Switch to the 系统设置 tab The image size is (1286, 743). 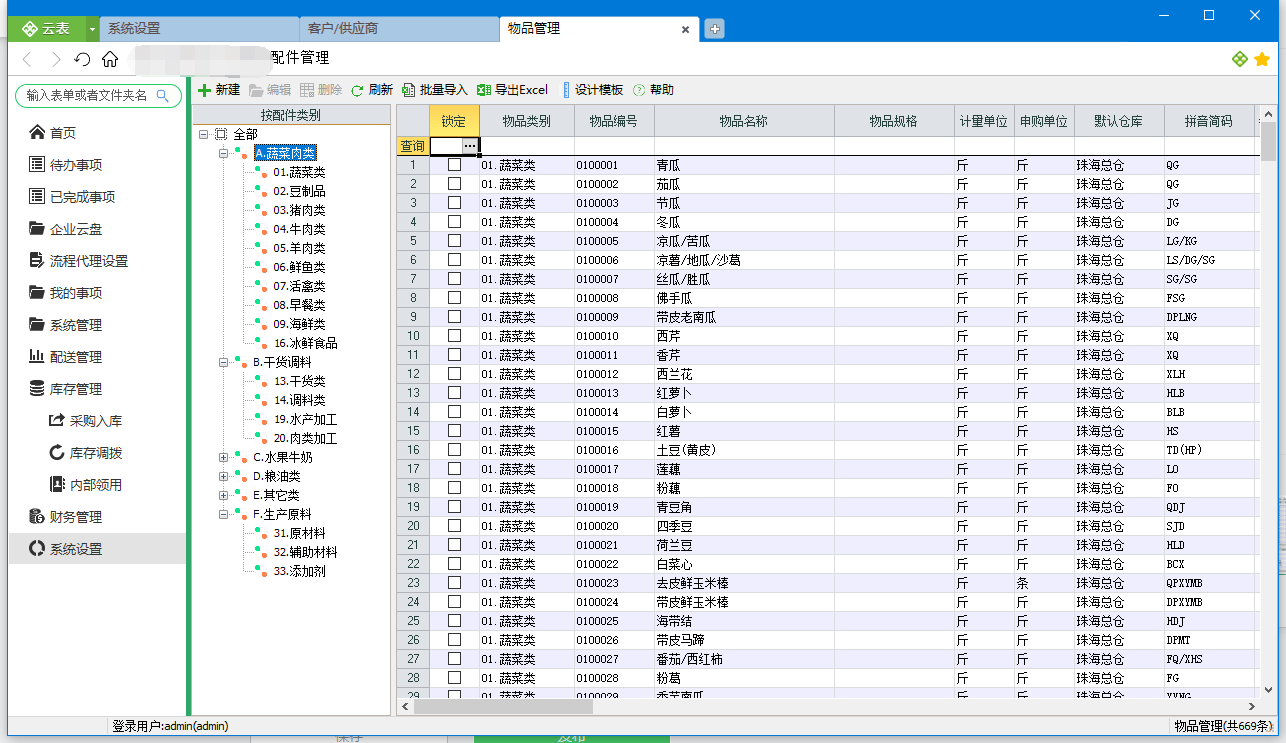tap(200, 29)
